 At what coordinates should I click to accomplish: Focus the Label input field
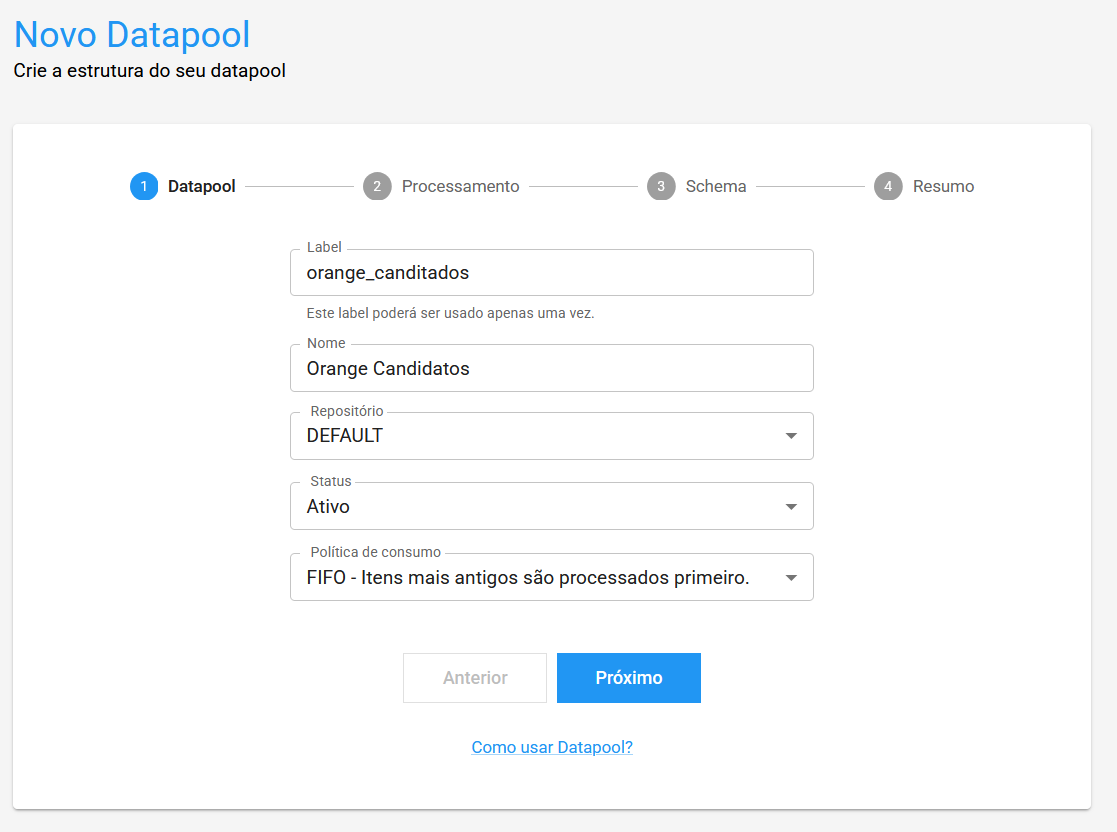[x=551, y=272]
